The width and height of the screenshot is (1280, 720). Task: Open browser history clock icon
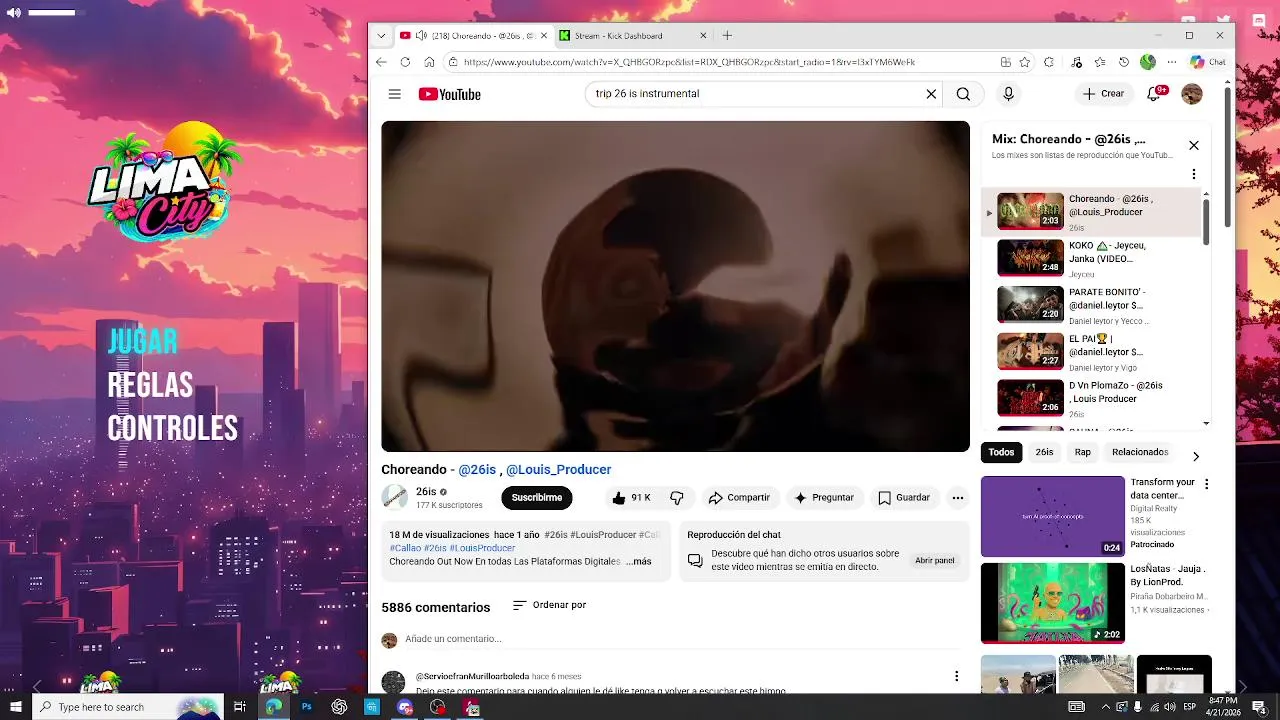(1124, 62)
